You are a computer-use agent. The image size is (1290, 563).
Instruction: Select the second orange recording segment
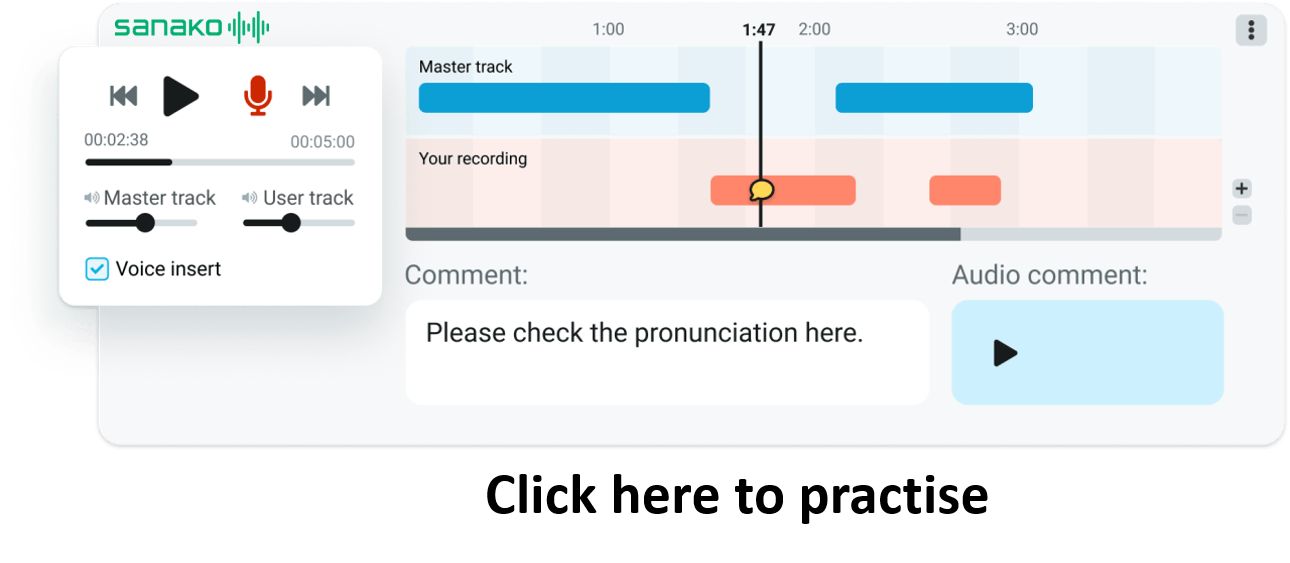(x=965, y=190)
